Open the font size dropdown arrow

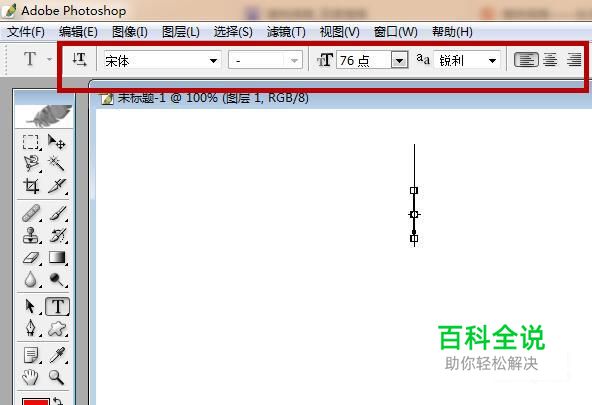click(x=399, y=60)
